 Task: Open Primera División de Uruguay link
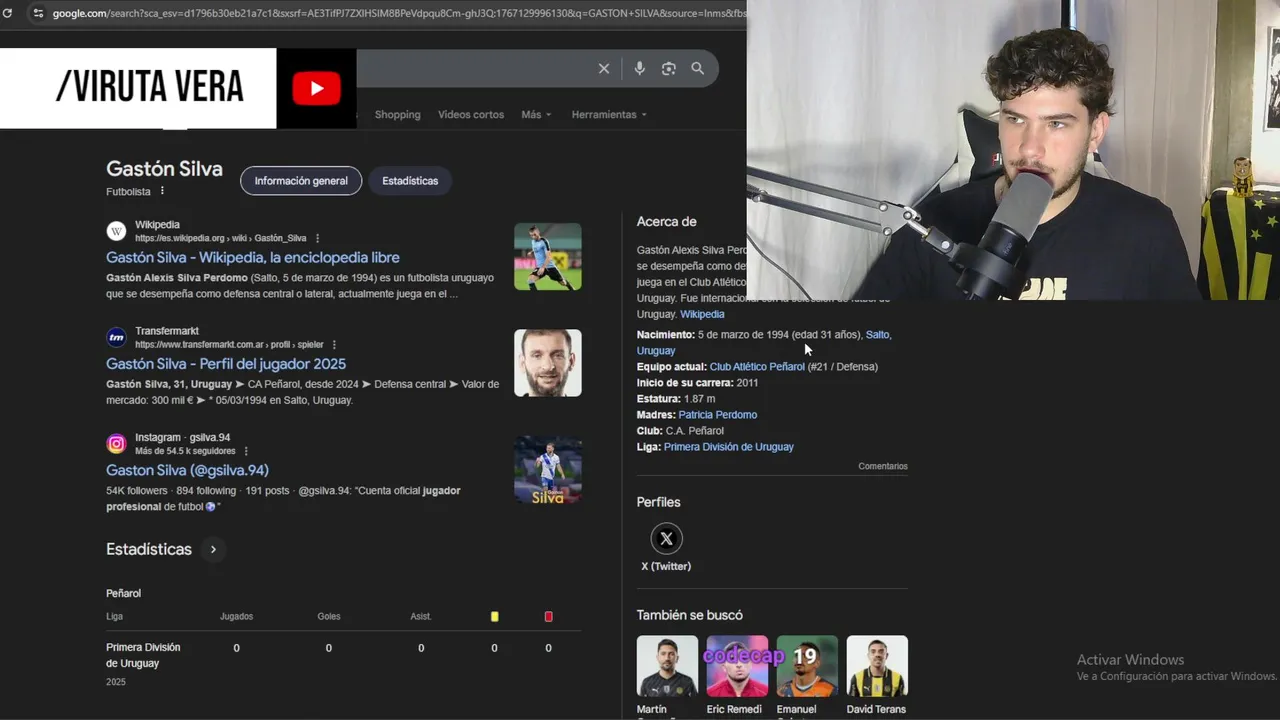tap(729, 447)
